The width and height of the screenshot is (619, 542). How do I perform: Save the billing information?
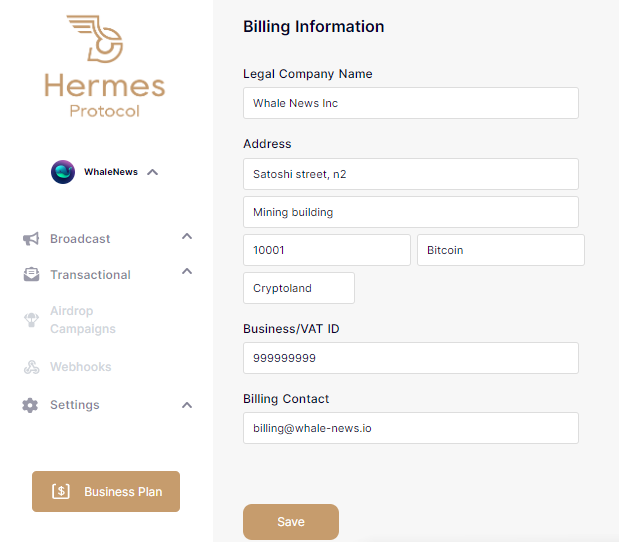click(x=291, y=522)
